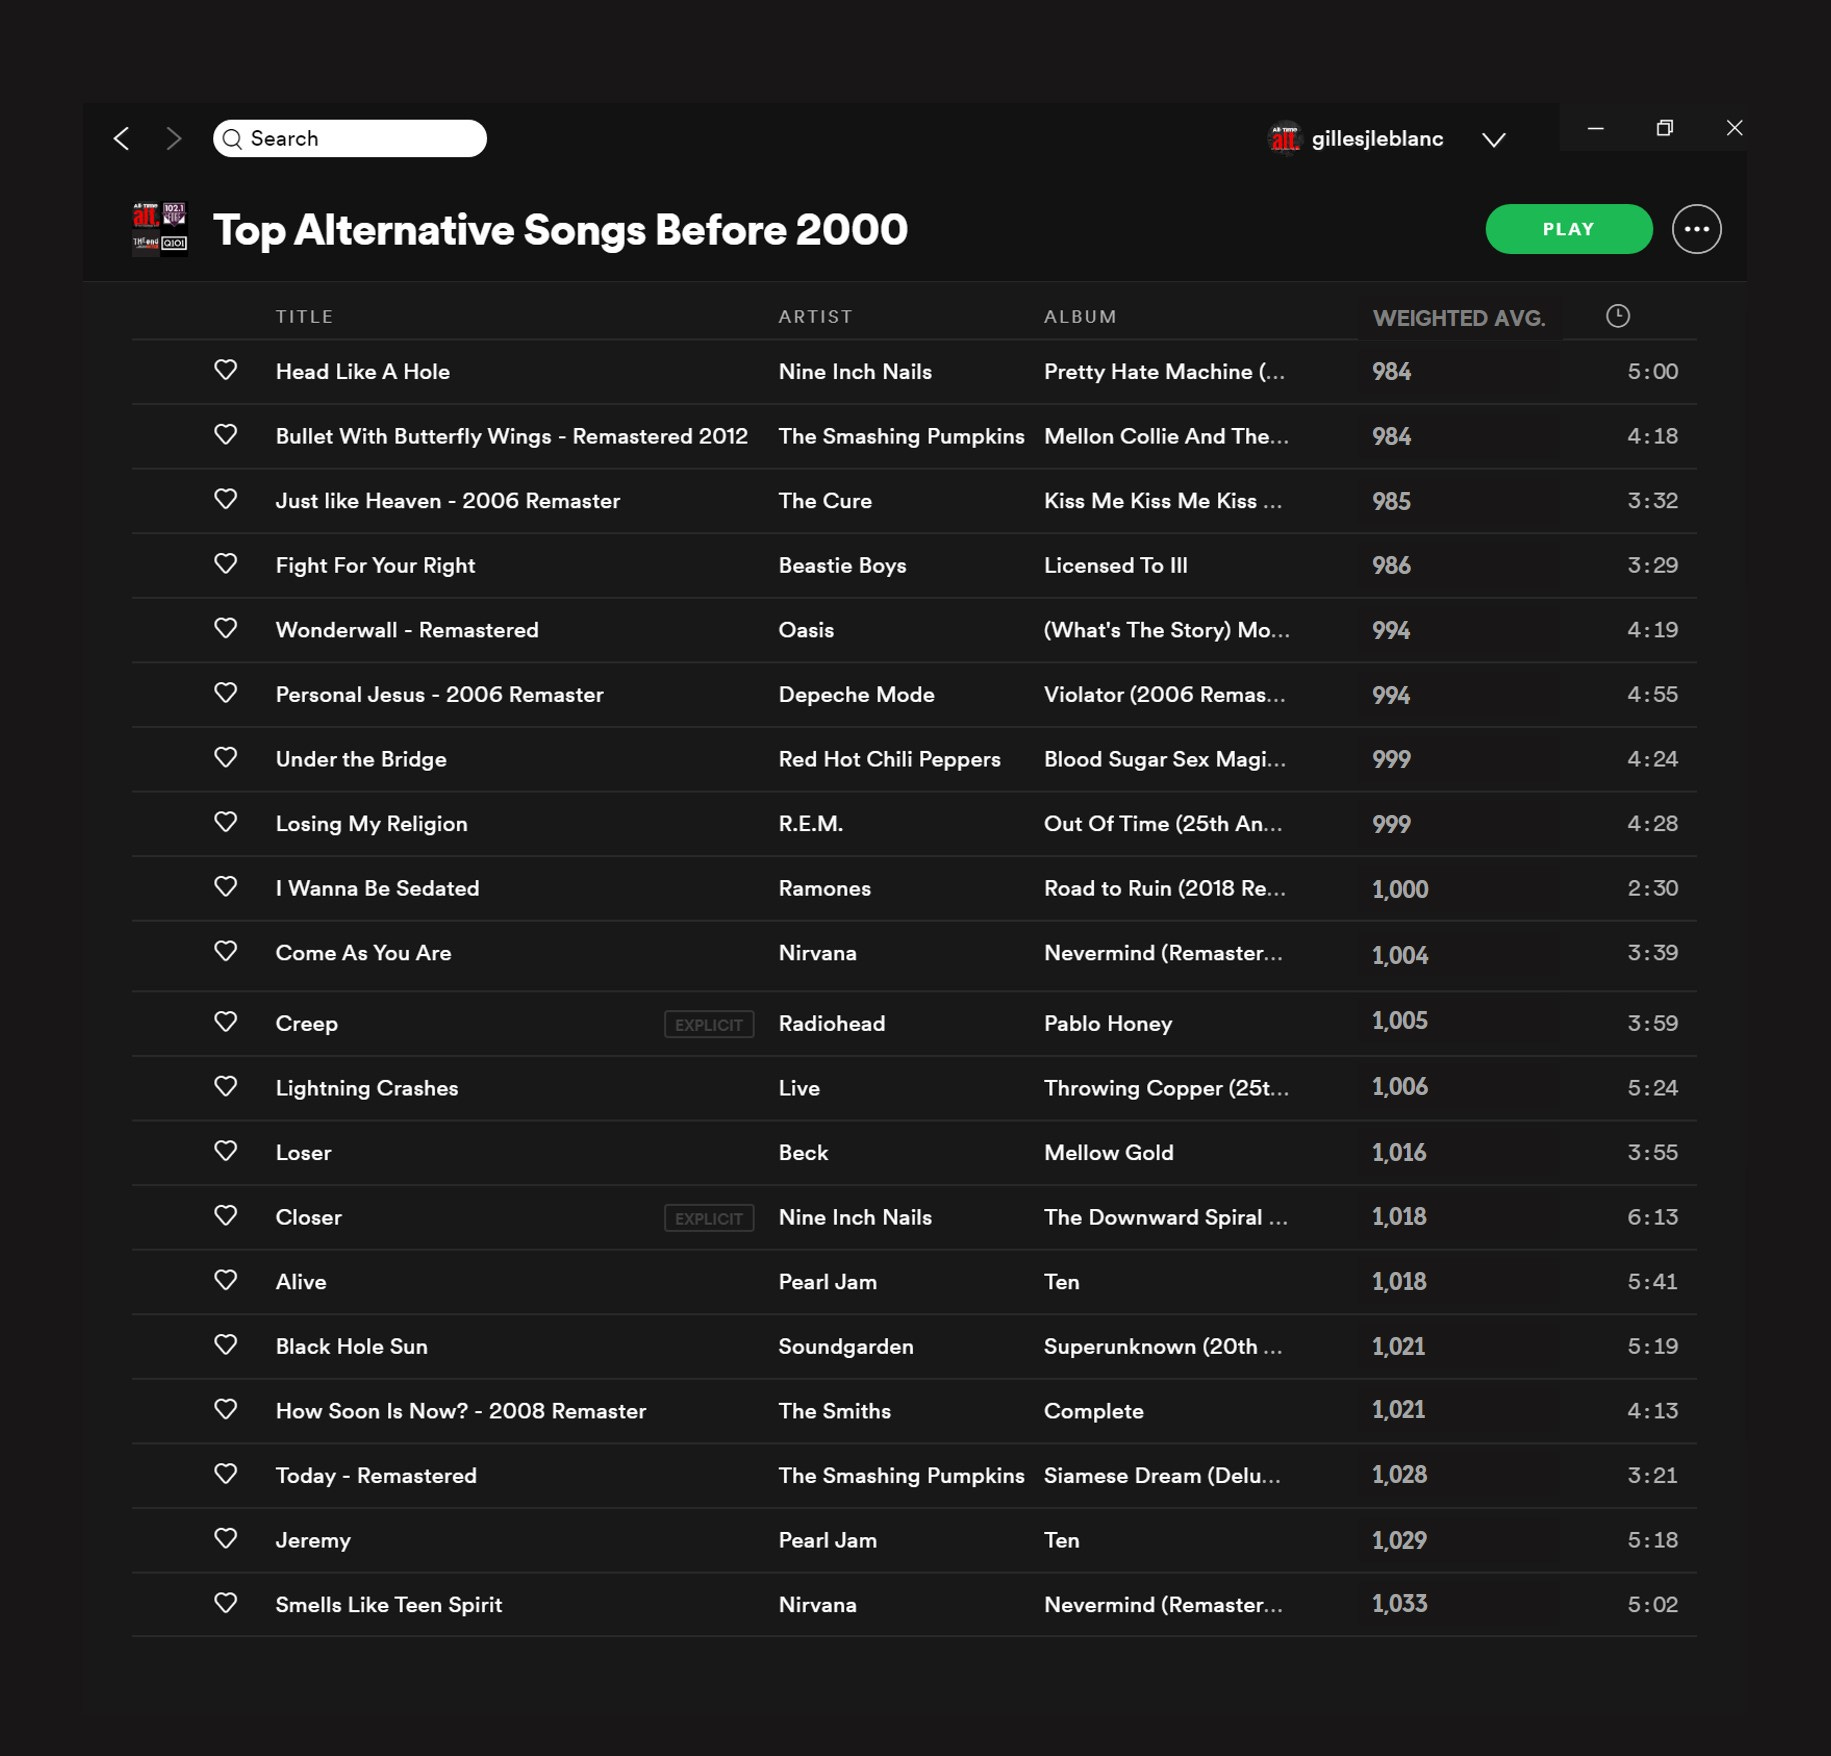
Task: Sort by the ARTIST column header
Action: click(815, 317)
